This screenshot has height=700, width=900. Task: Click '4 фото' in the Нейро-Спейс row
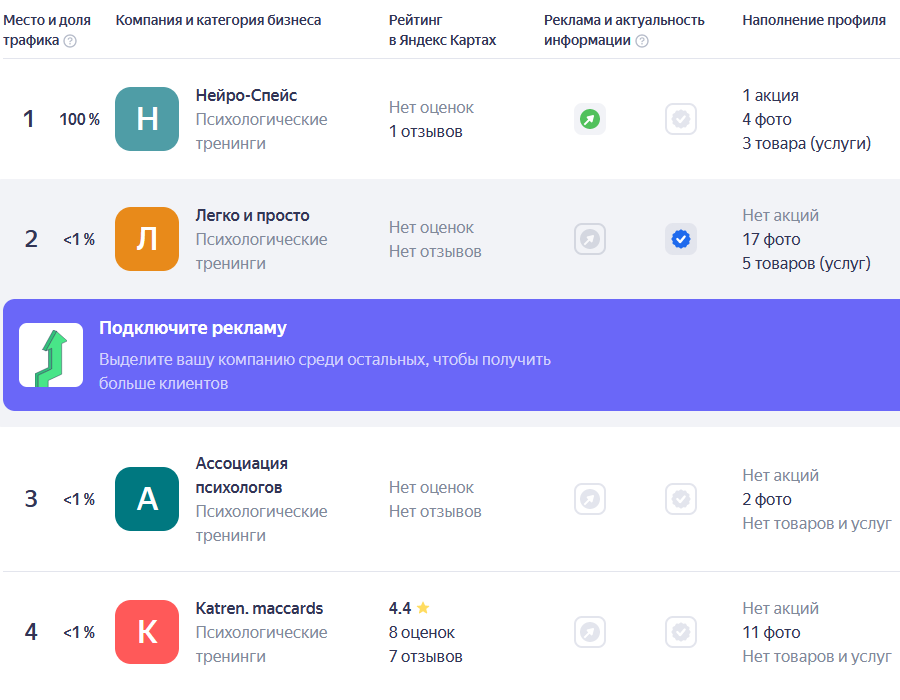coord(767,119)
